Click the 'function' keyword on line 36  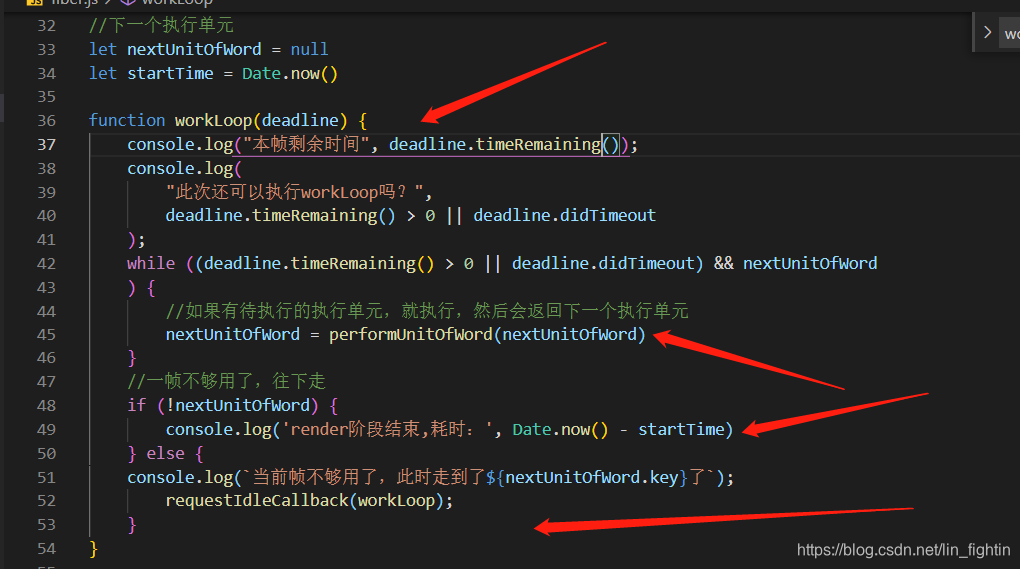coord(127,120)
